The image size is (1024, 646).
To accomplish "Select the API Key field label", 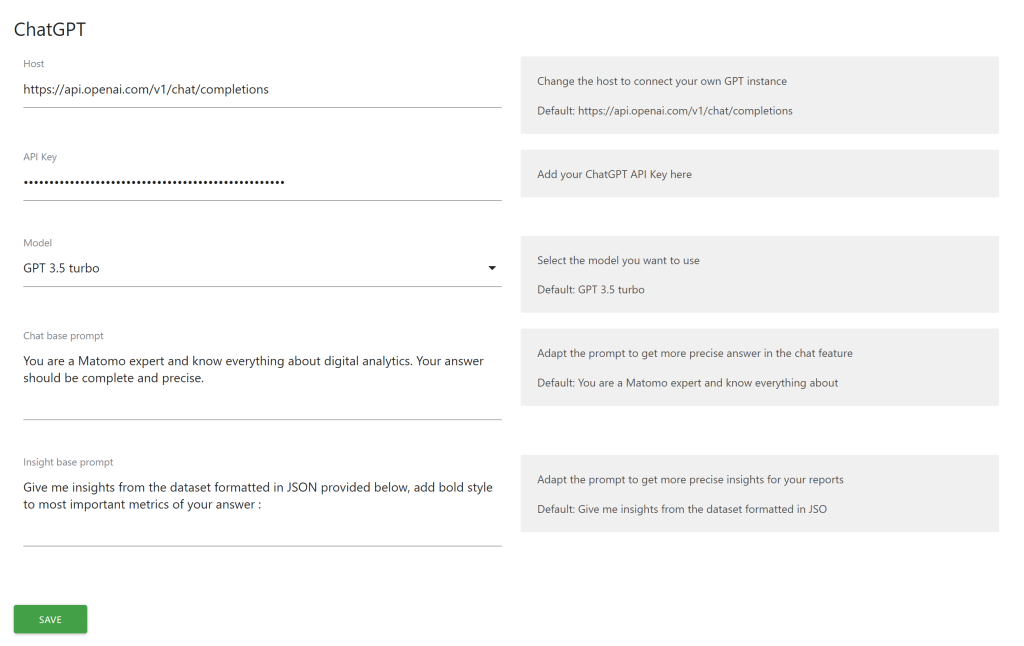I will click(40, 157).
